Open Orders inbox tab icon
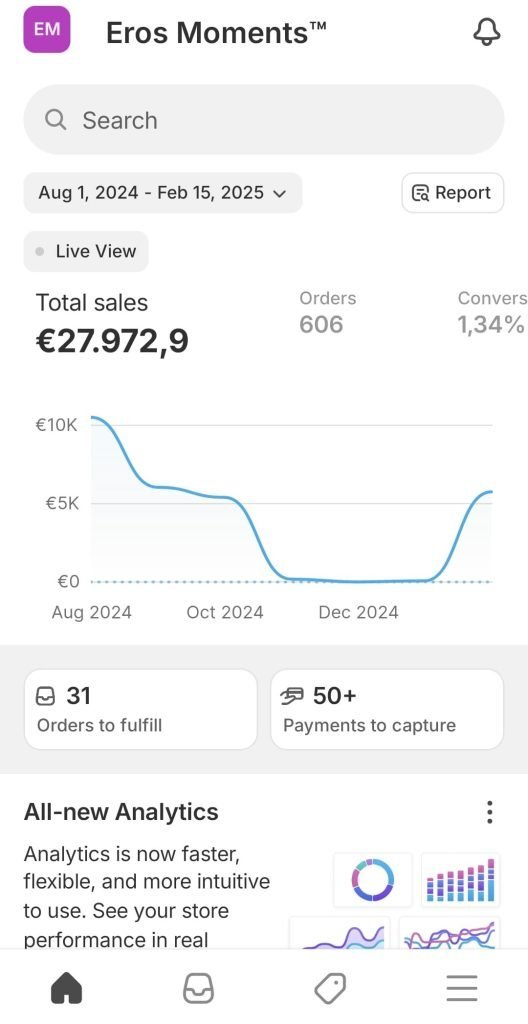This screenshot has width=528, height=1024. coord(198,988)
